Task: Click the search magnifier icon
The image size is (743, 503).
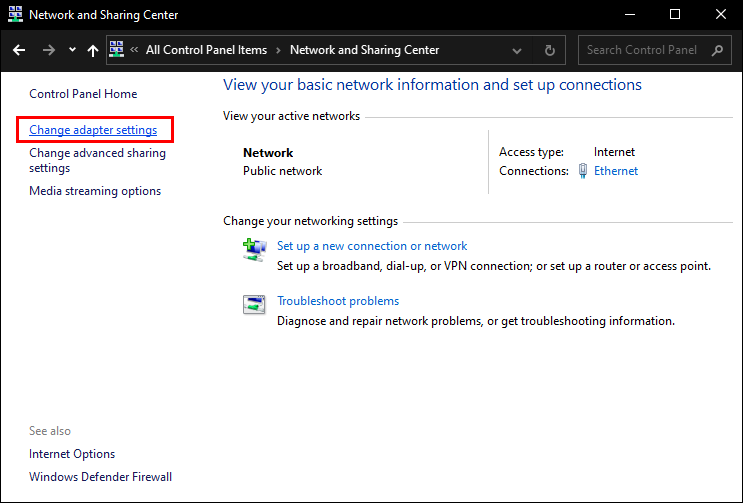Action: point(718,50)
